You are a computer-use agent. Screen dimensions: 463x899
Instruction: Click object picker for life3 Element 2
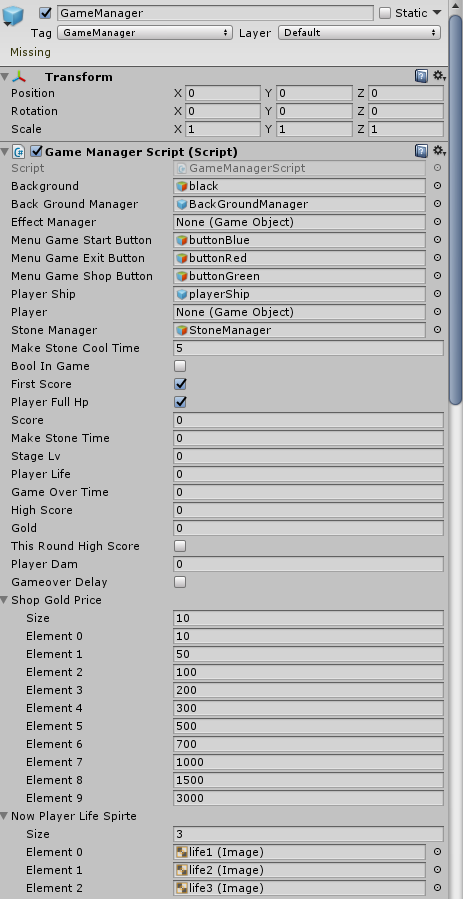(437, 888)
